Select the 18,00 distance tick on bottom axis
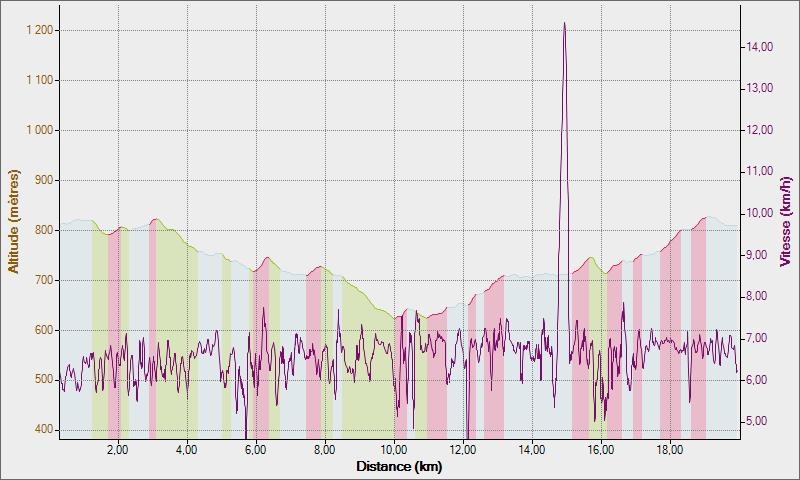This screenshot has width=800, height=480. tap(670, 450)
